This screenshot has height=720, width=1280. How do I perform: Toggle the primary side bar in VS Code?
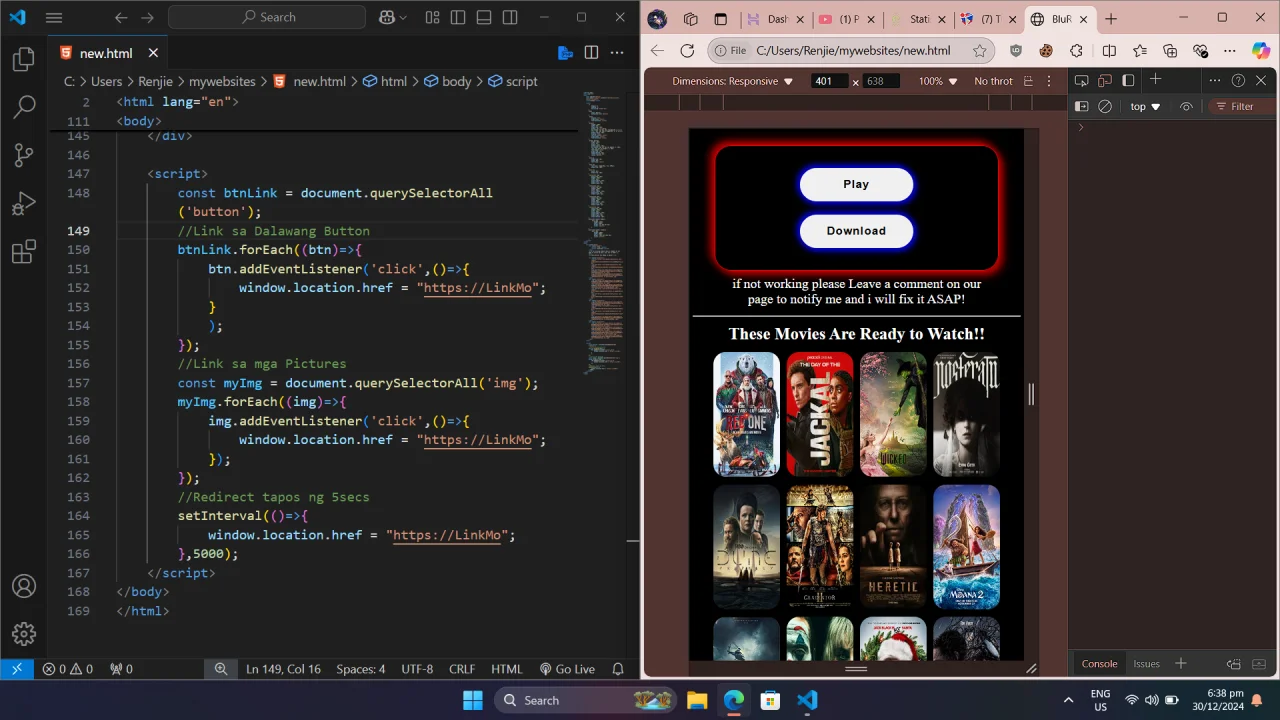pyautogui.click(x=458, y=17)
